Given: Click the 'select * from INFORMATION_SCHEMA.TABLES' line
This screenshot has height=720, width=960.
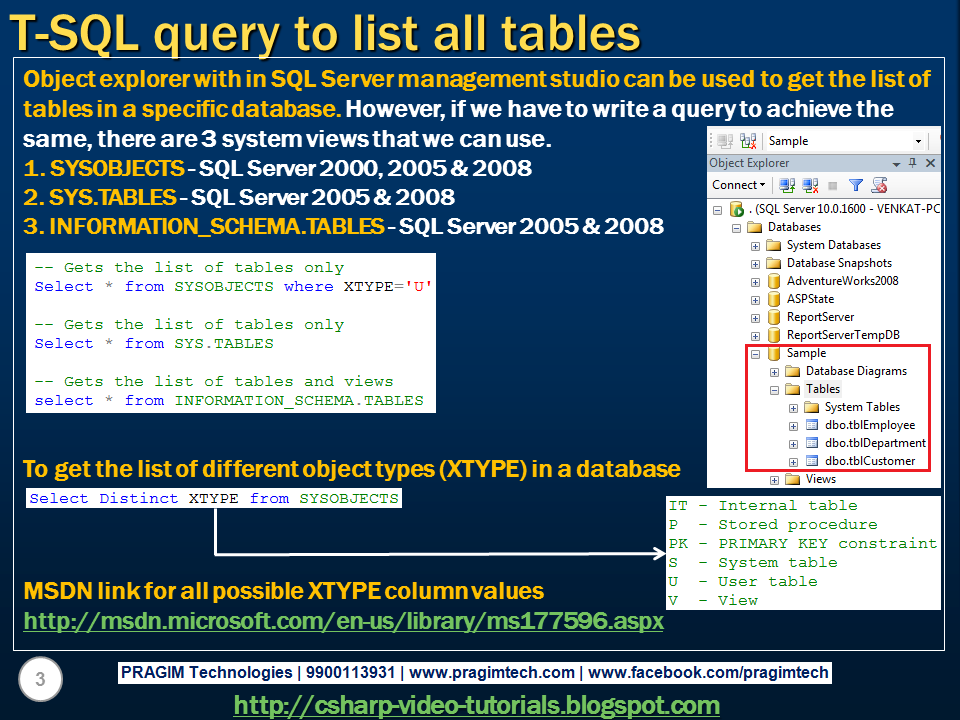Looking at the screenshot, I should click(229, 400).
